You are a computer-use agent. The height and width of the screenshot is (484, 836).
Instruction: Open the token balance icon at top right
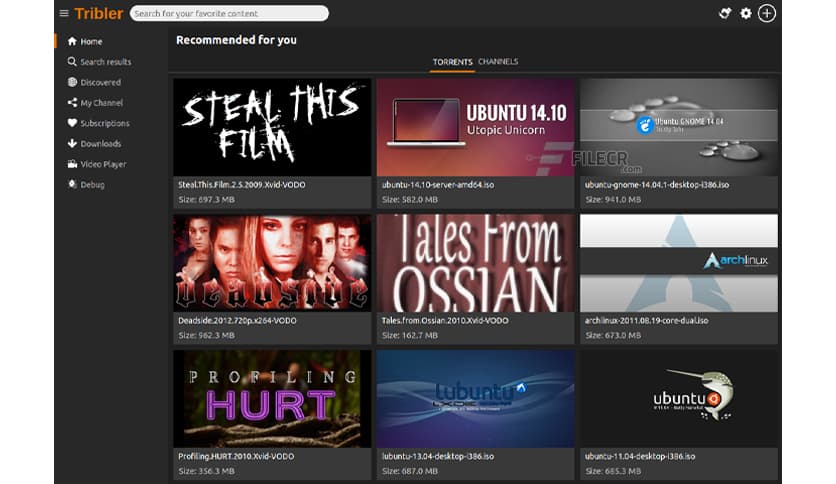tap(725, 13)
